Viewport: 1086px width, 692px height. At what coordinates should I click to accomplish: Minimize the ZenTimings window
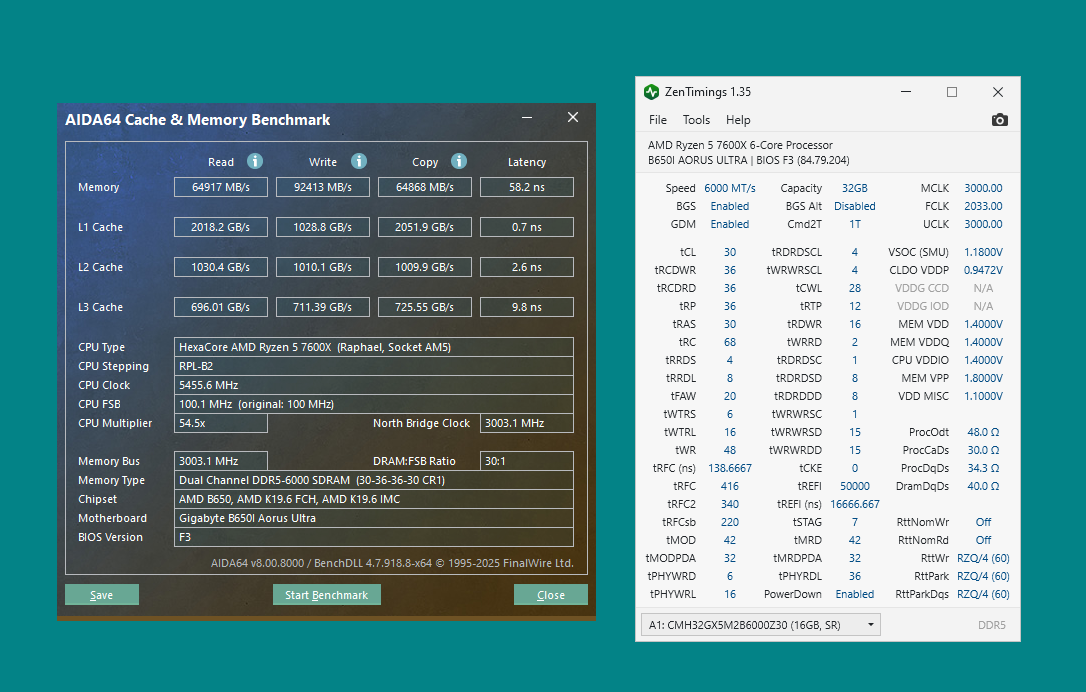tap(906, 92)
